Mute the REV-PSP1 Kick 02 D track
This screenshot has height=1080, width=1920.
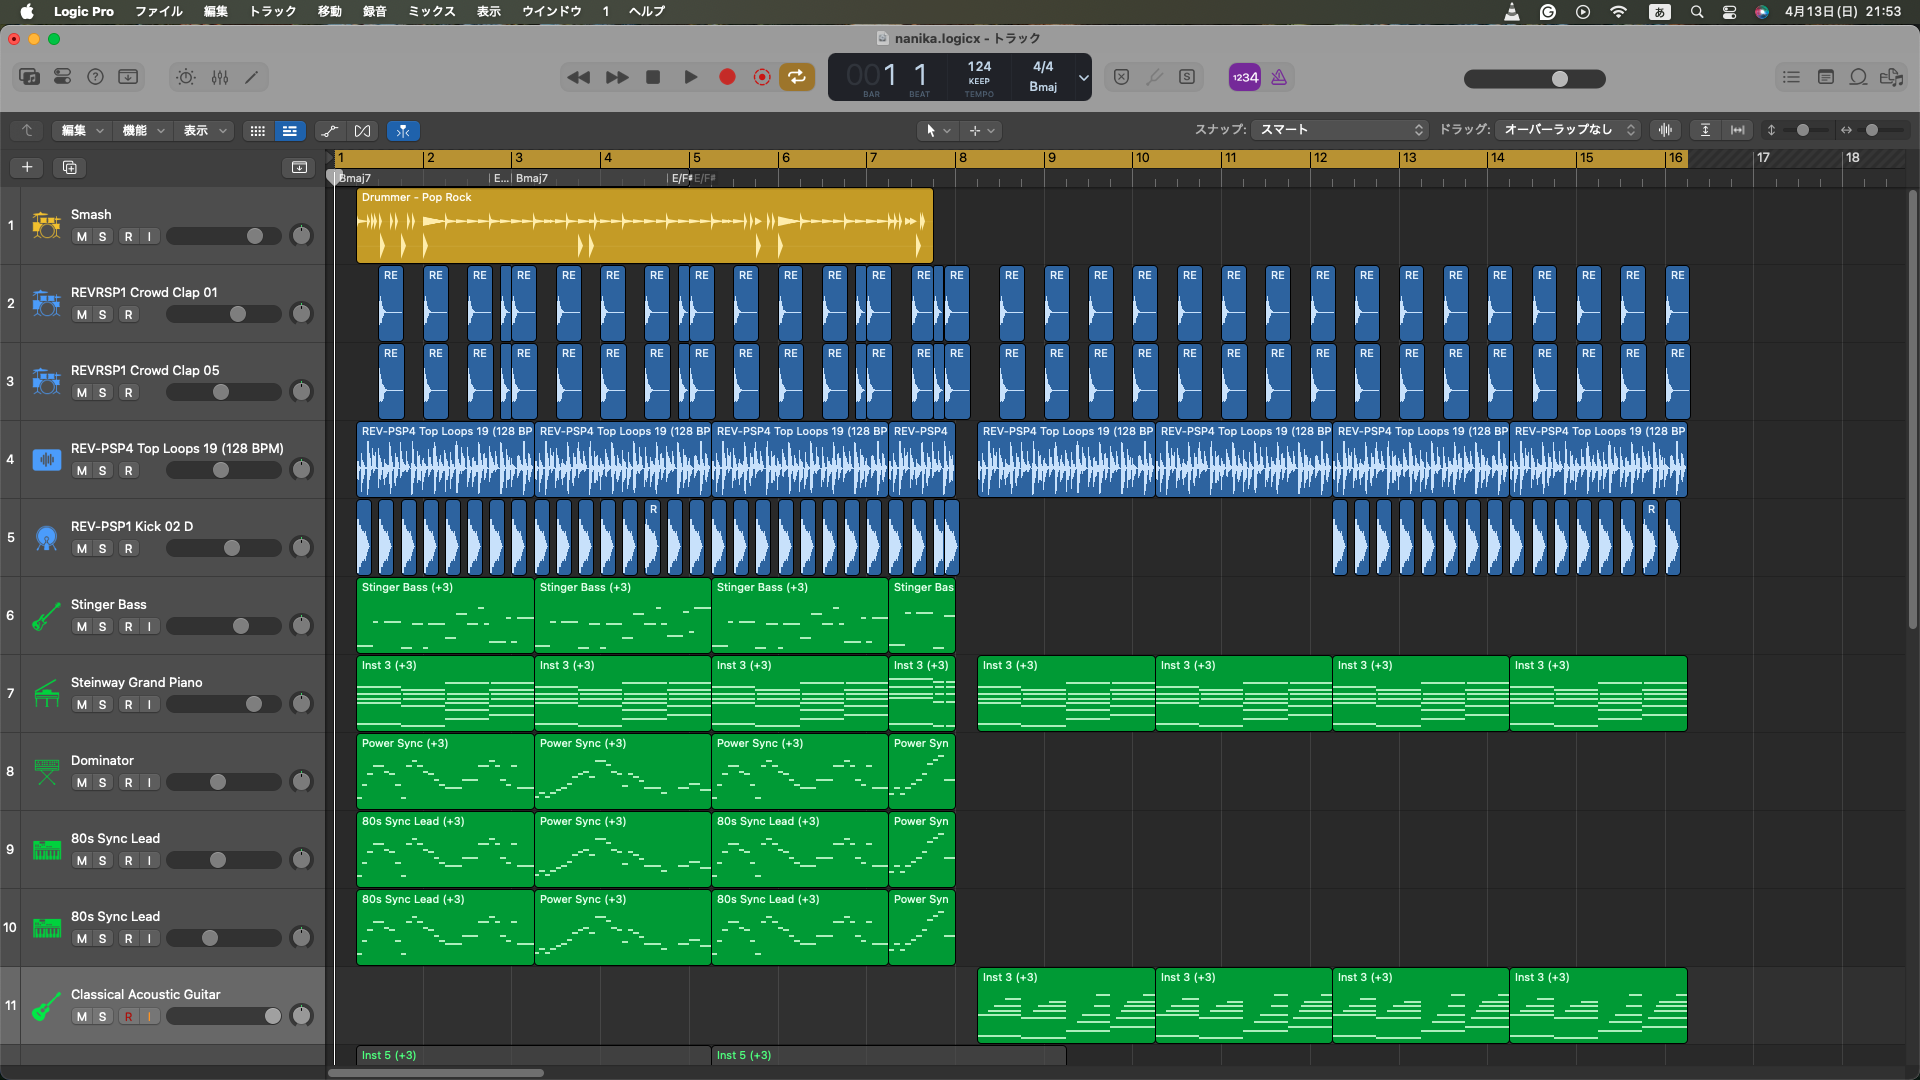click(82, 549)
